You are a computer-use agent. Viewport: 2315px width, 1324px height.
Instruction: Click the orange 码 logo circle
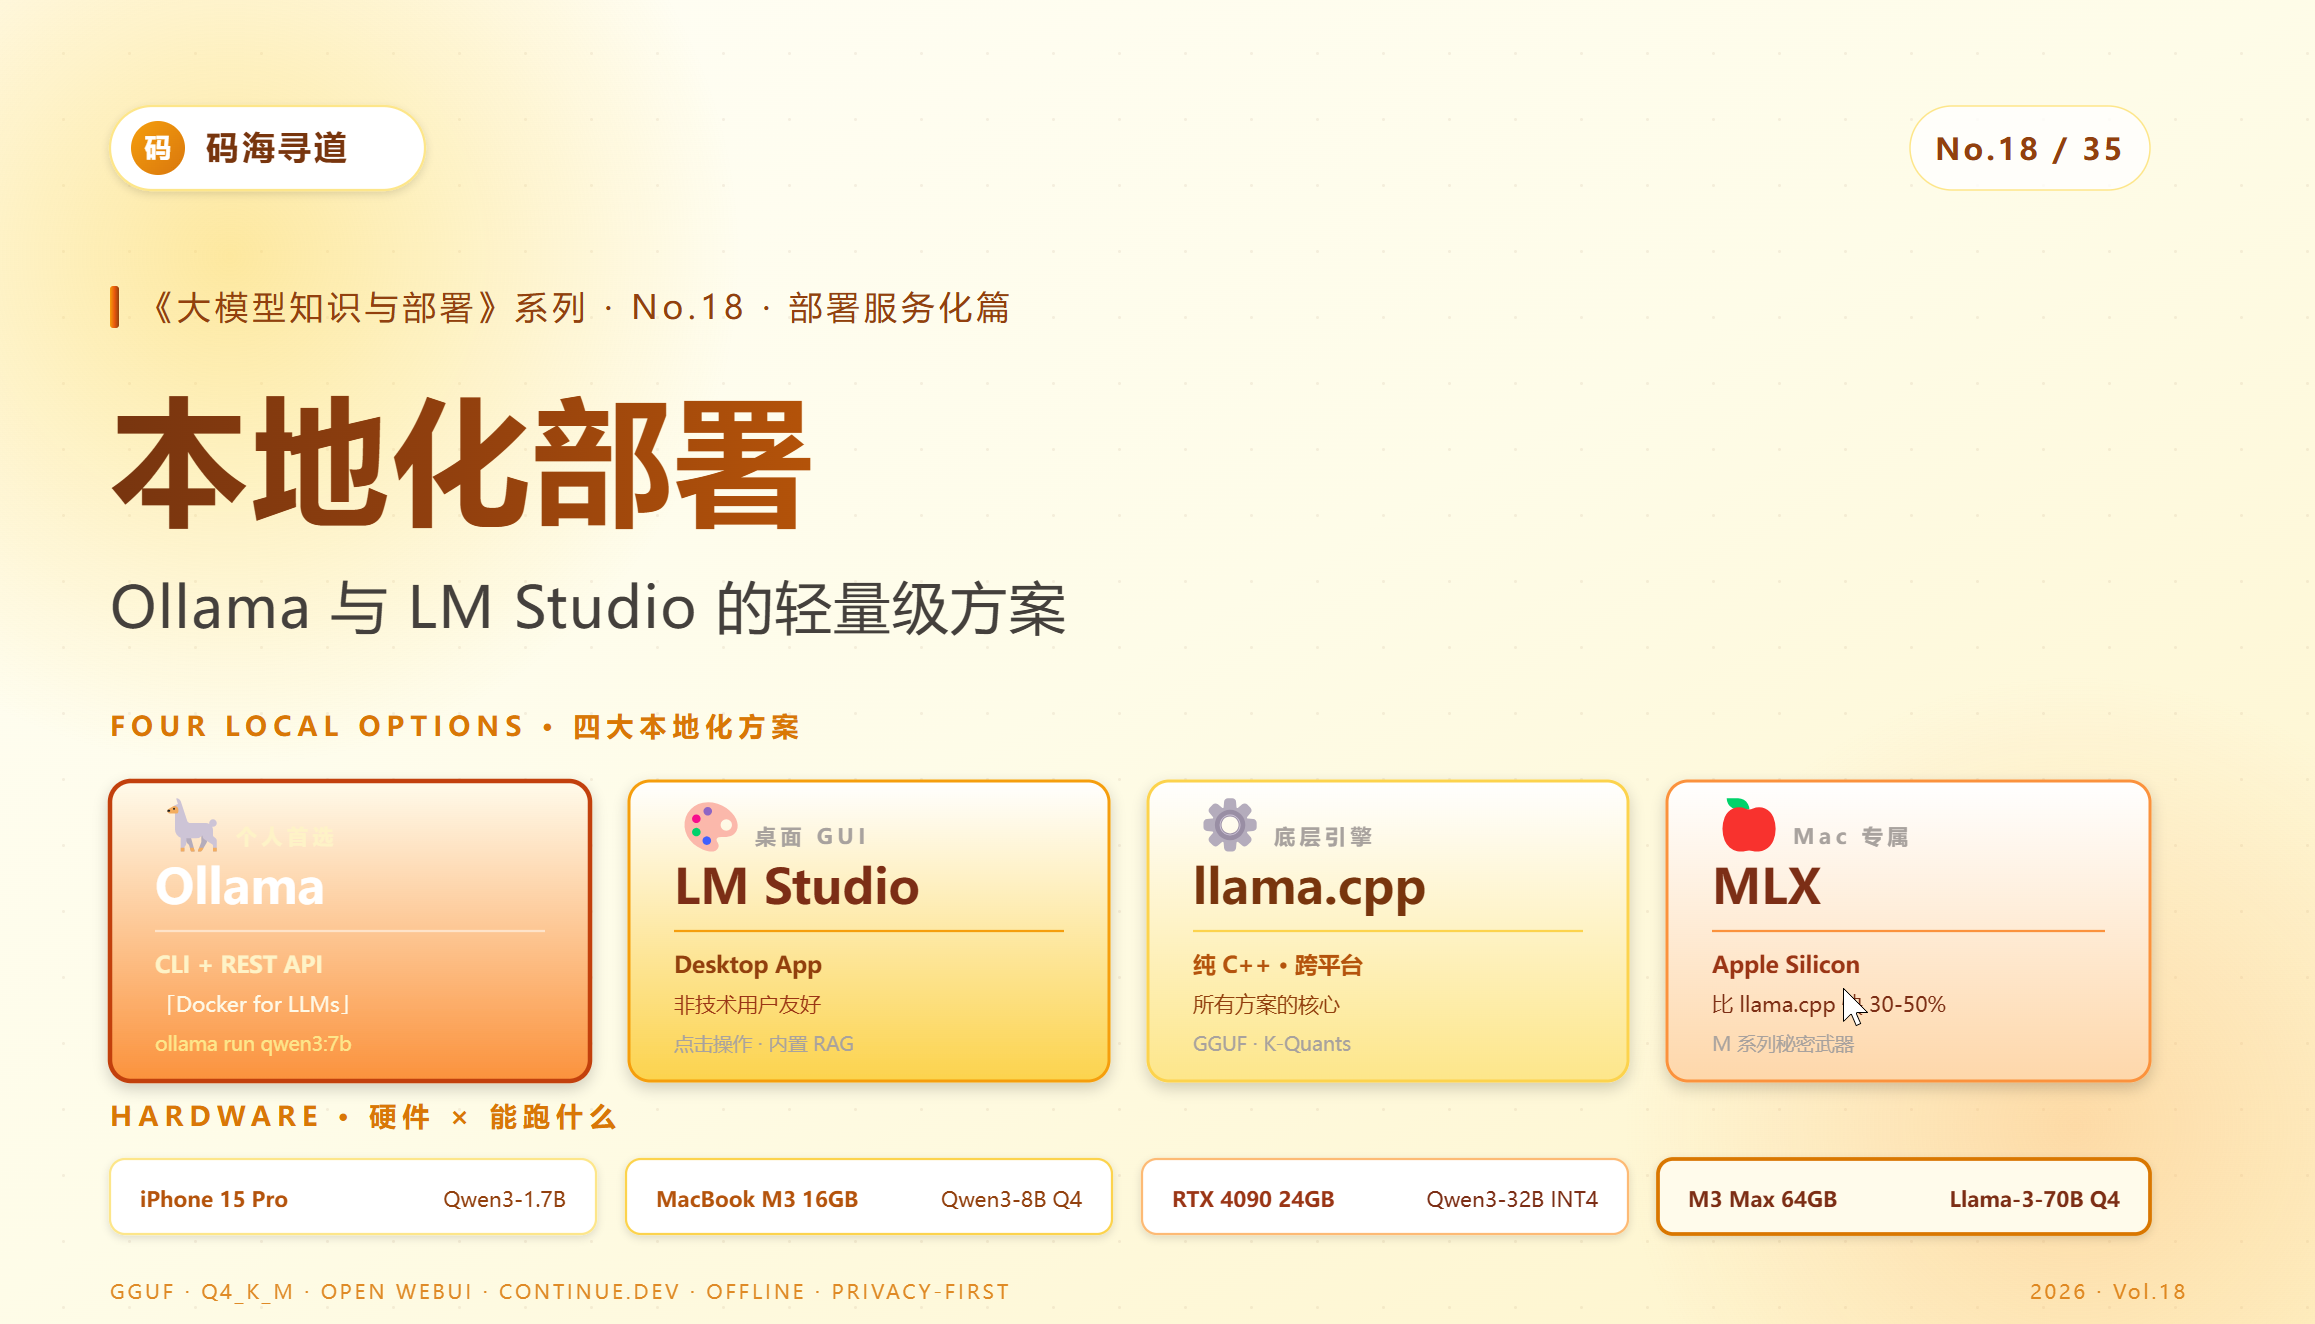158,148
